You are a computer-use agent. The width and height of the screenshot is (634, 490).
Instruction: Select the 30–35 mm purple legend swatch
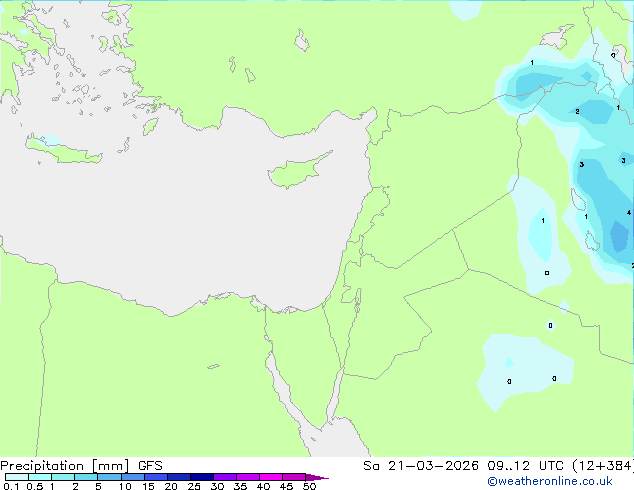[x=224, y=477]
